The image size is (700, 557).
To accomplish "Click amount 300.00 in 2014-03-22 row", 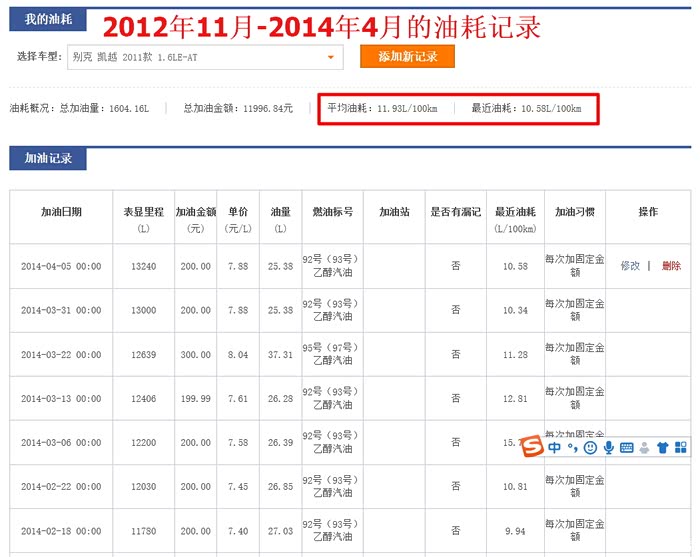I will tap(196, 355).
